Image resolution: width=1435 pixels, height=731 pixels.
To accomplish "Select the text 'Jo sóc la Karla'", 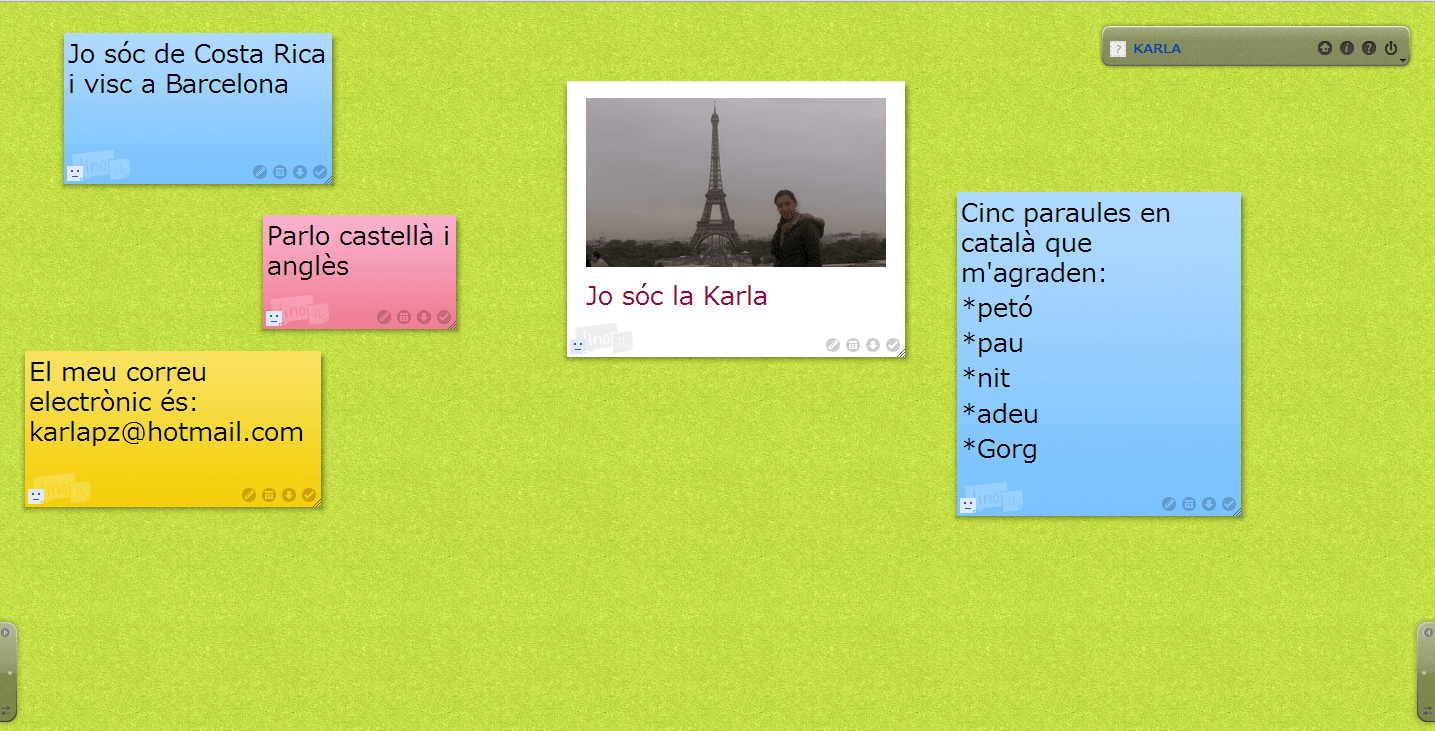I will coord(676,296).
